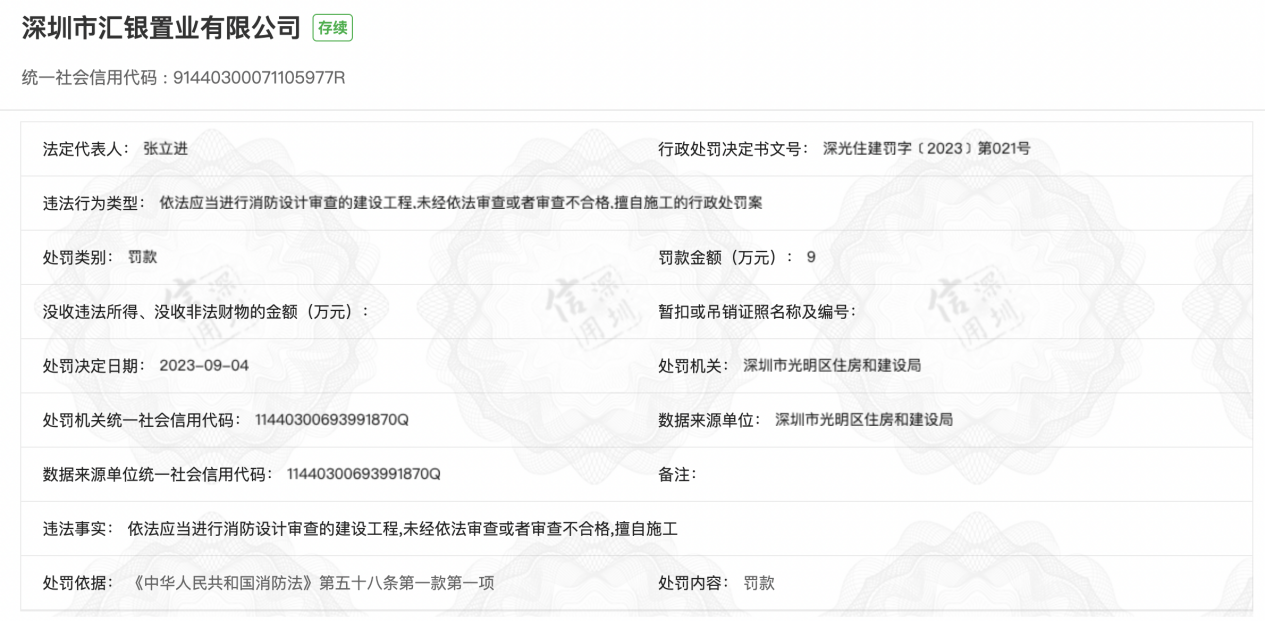Viewport: 1265px width, 621px height.
Task: Click the violation fact text ending 擅自施工
Action: 403,528
